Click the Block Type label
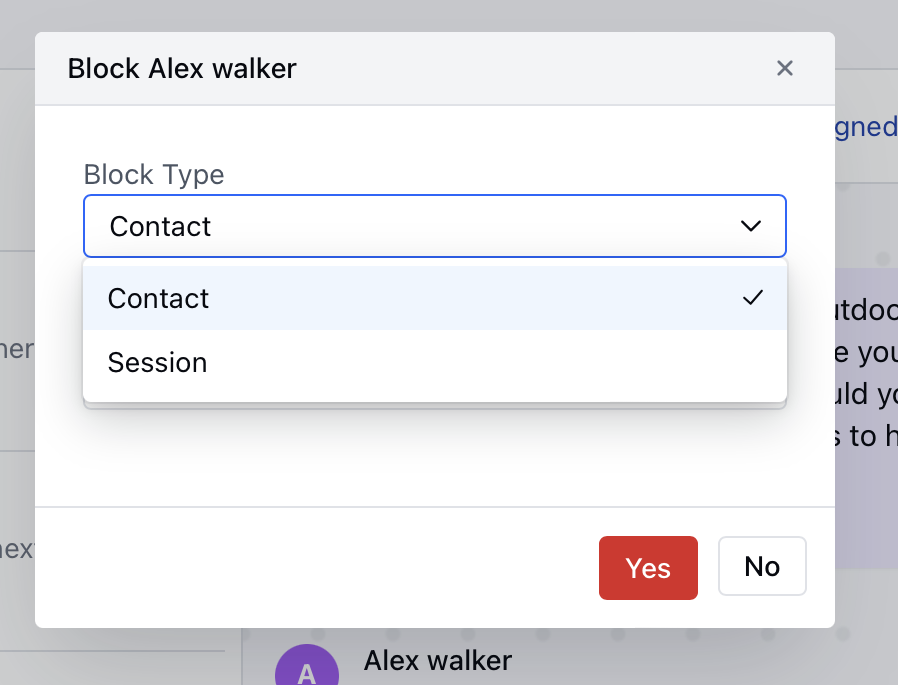The width and height of the screenshot is (898, 685). coord(153,174)
